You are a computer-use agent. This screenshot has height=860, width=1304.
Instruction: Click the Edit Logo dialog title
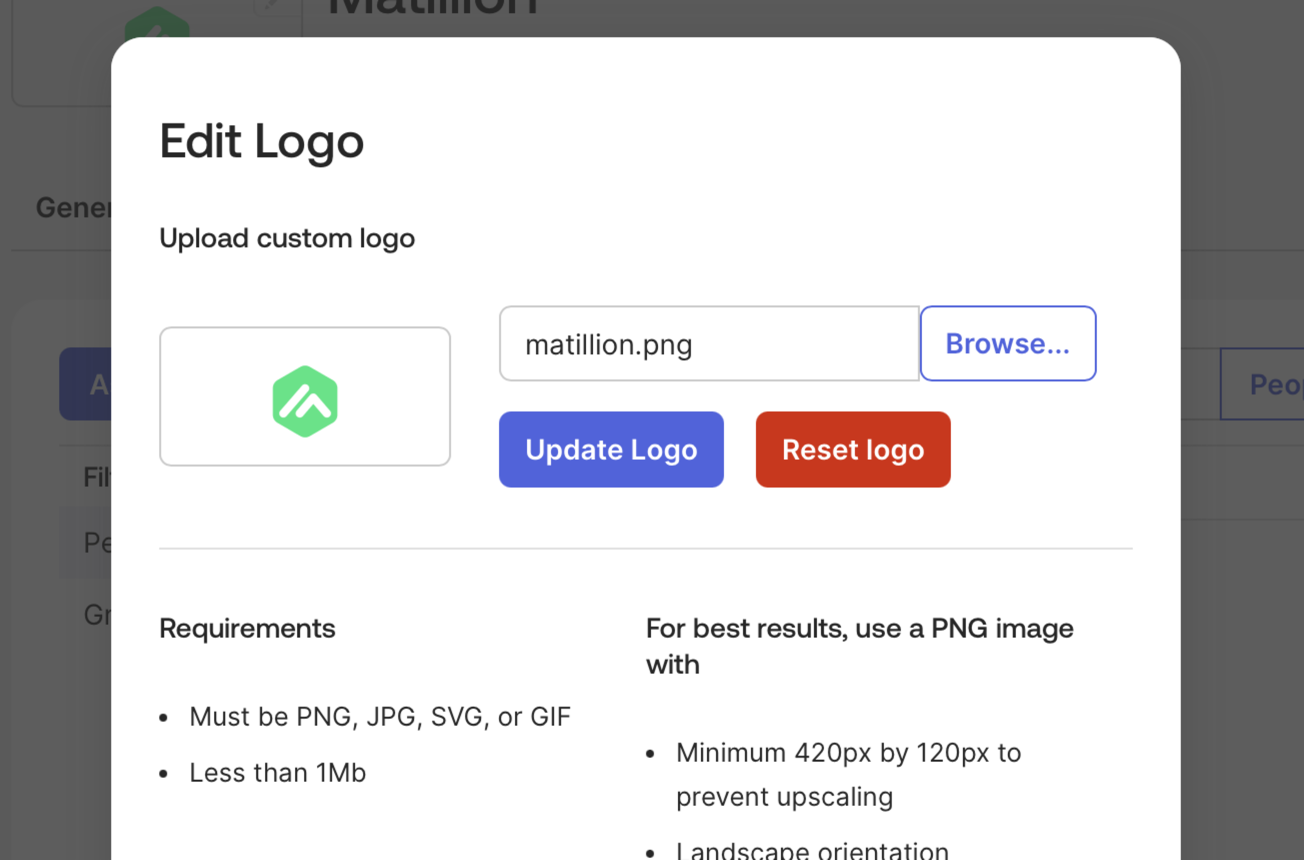[262, 141]
